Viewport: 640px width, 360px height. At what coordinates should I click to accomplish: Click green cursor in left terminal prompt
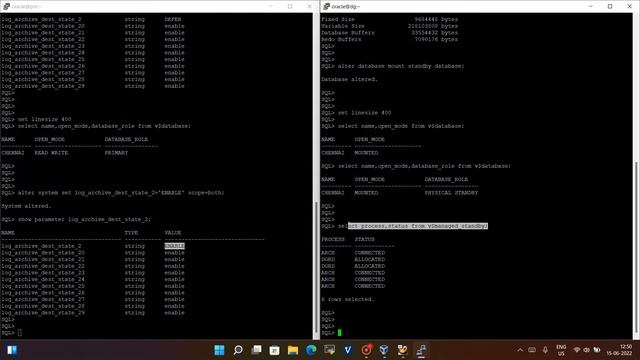(20, 333)
